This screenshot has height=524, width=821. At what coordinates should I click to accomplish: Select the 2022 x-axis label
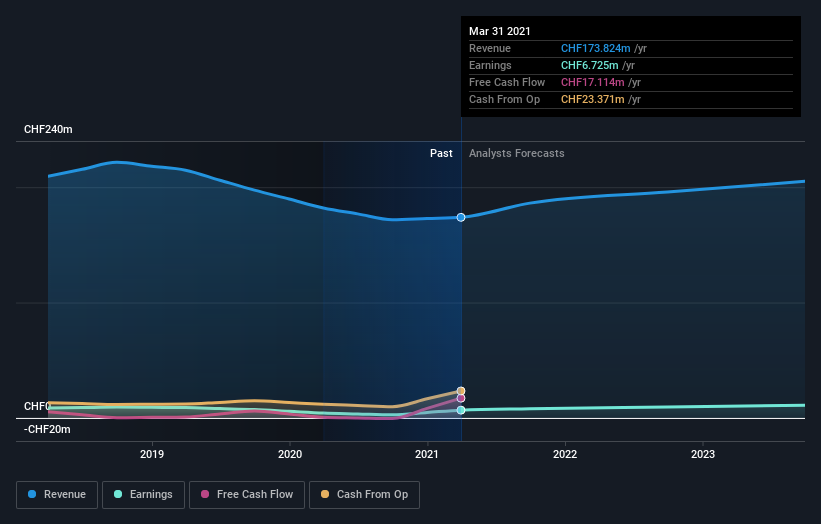coord(565,454)
